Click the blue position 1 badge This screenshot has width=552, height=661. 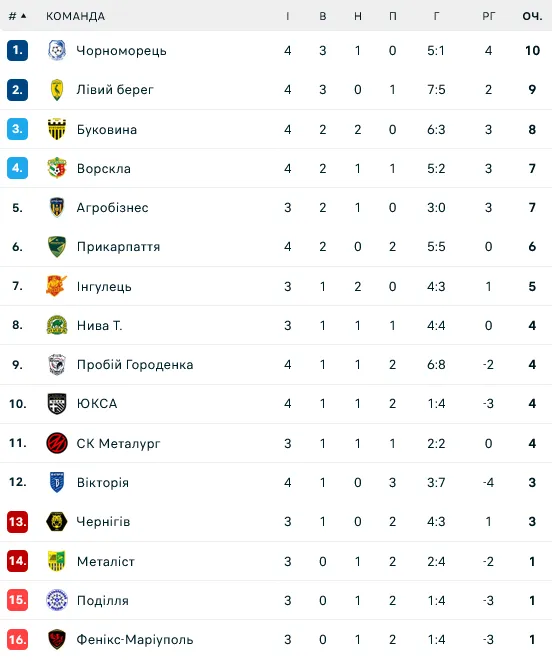coord(17,51)
